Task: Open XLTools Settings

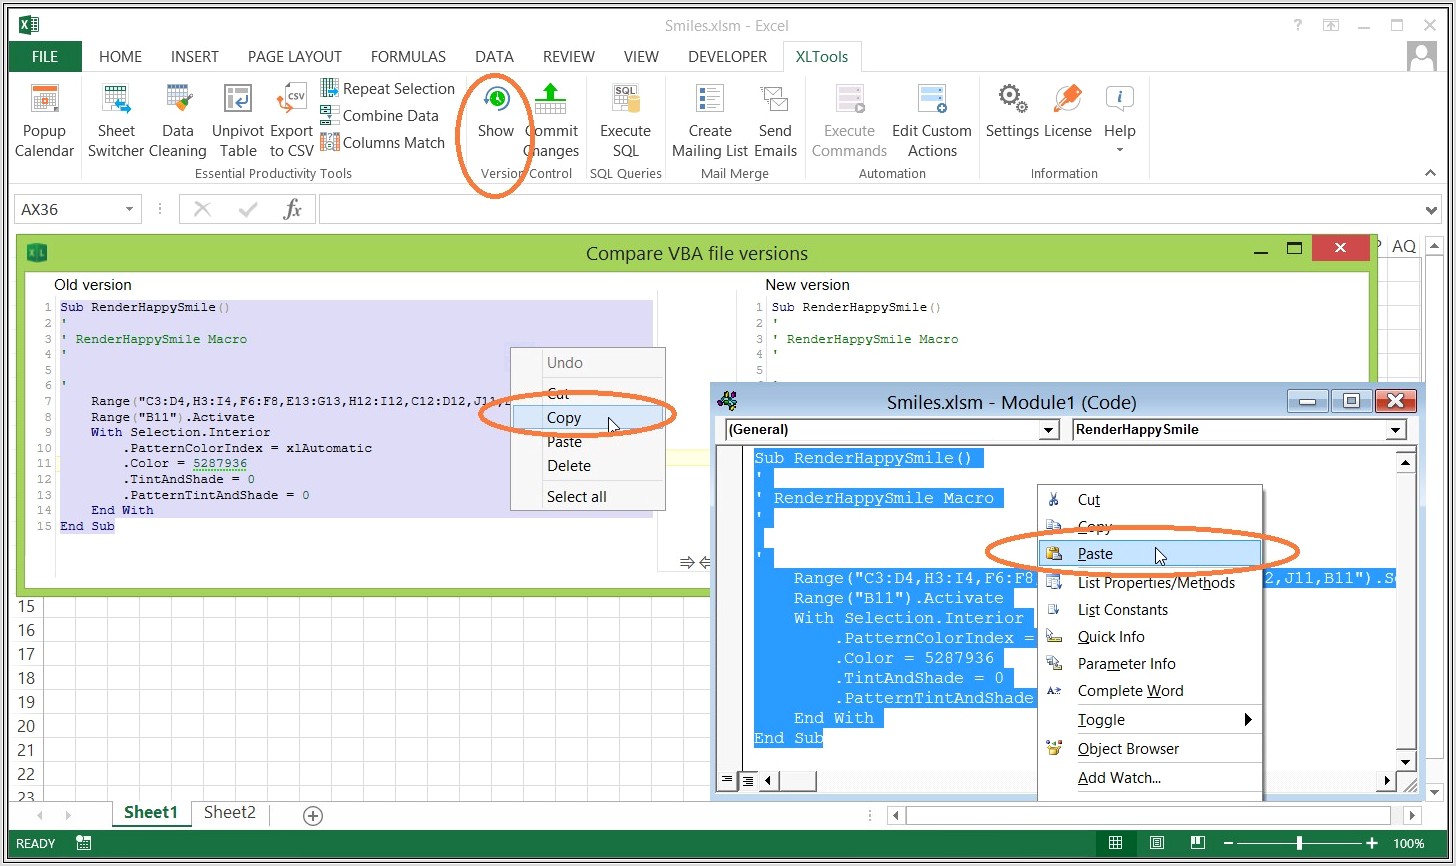Action: 1012,112
